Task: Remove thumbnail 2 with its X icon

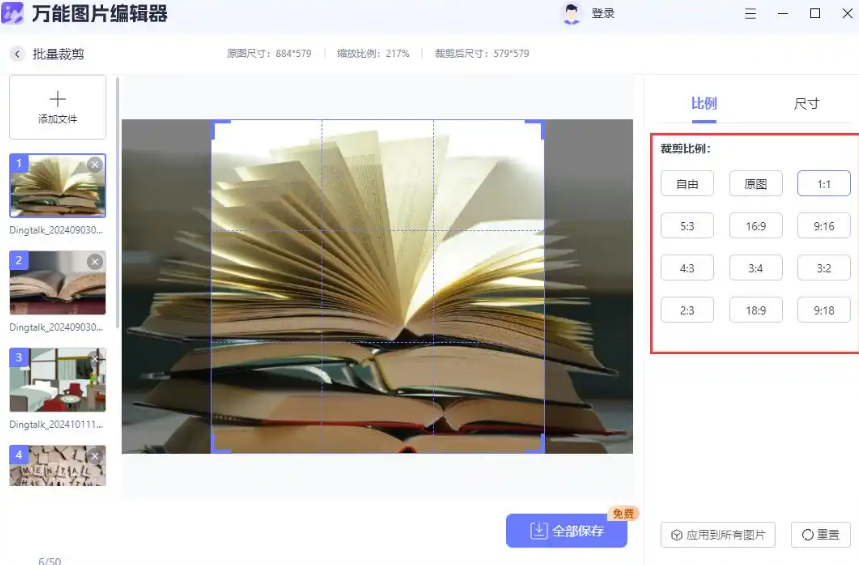Action: pyautogui.click(x=95, y=261)
